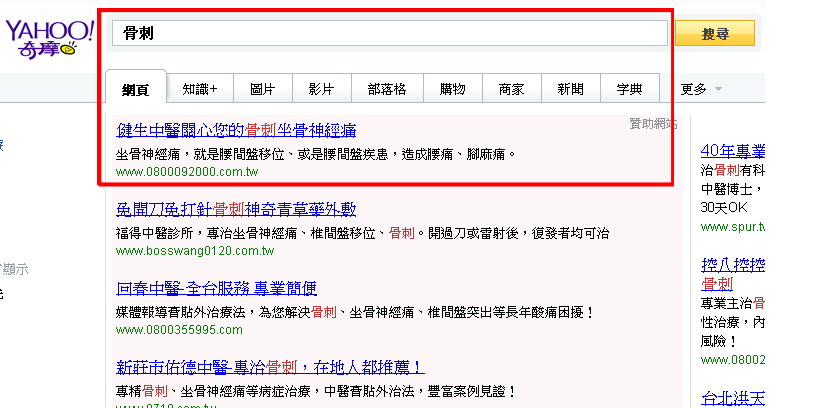Click the URL www.bosswang0120.com.tw
The width and height of the screenshot is (818, 408).
pyautogui.click(x=195, y=251)
